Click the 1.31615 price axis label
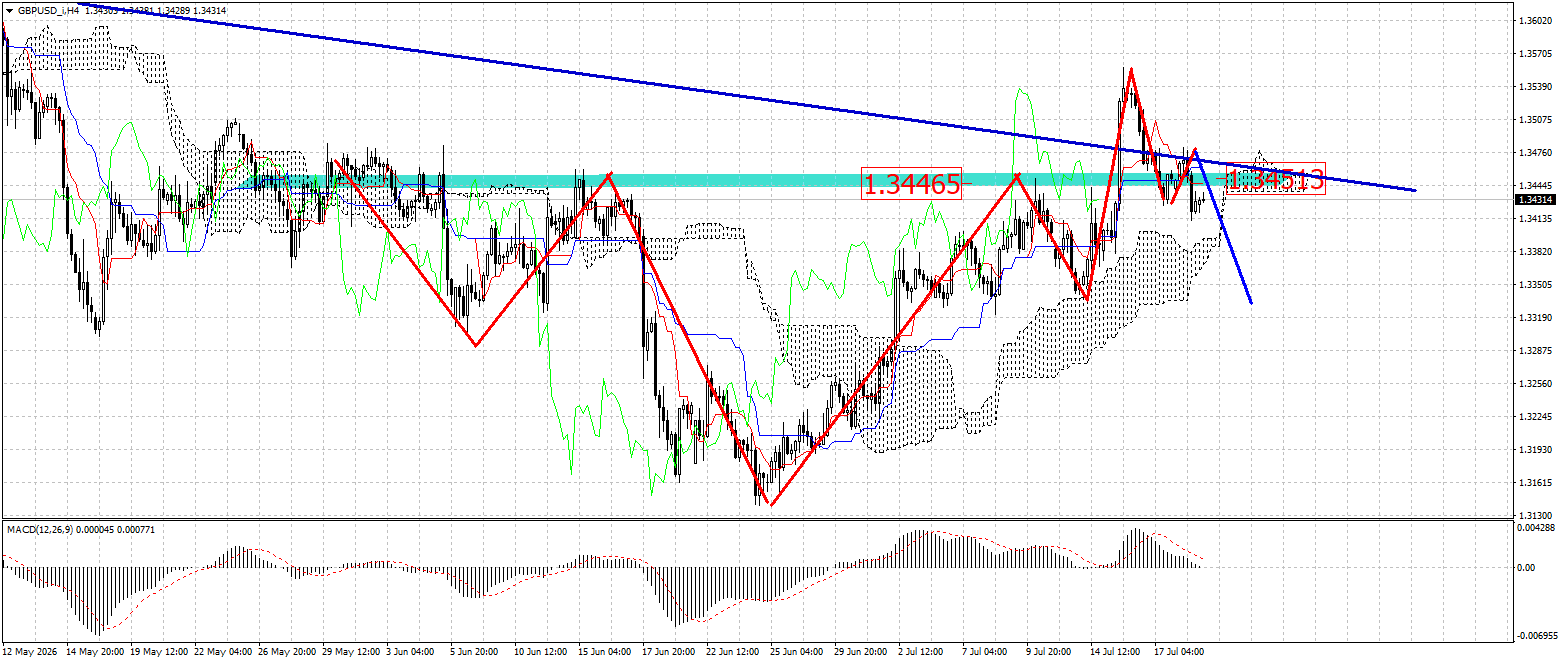 pyautogui.click(x=1534, y=483)
